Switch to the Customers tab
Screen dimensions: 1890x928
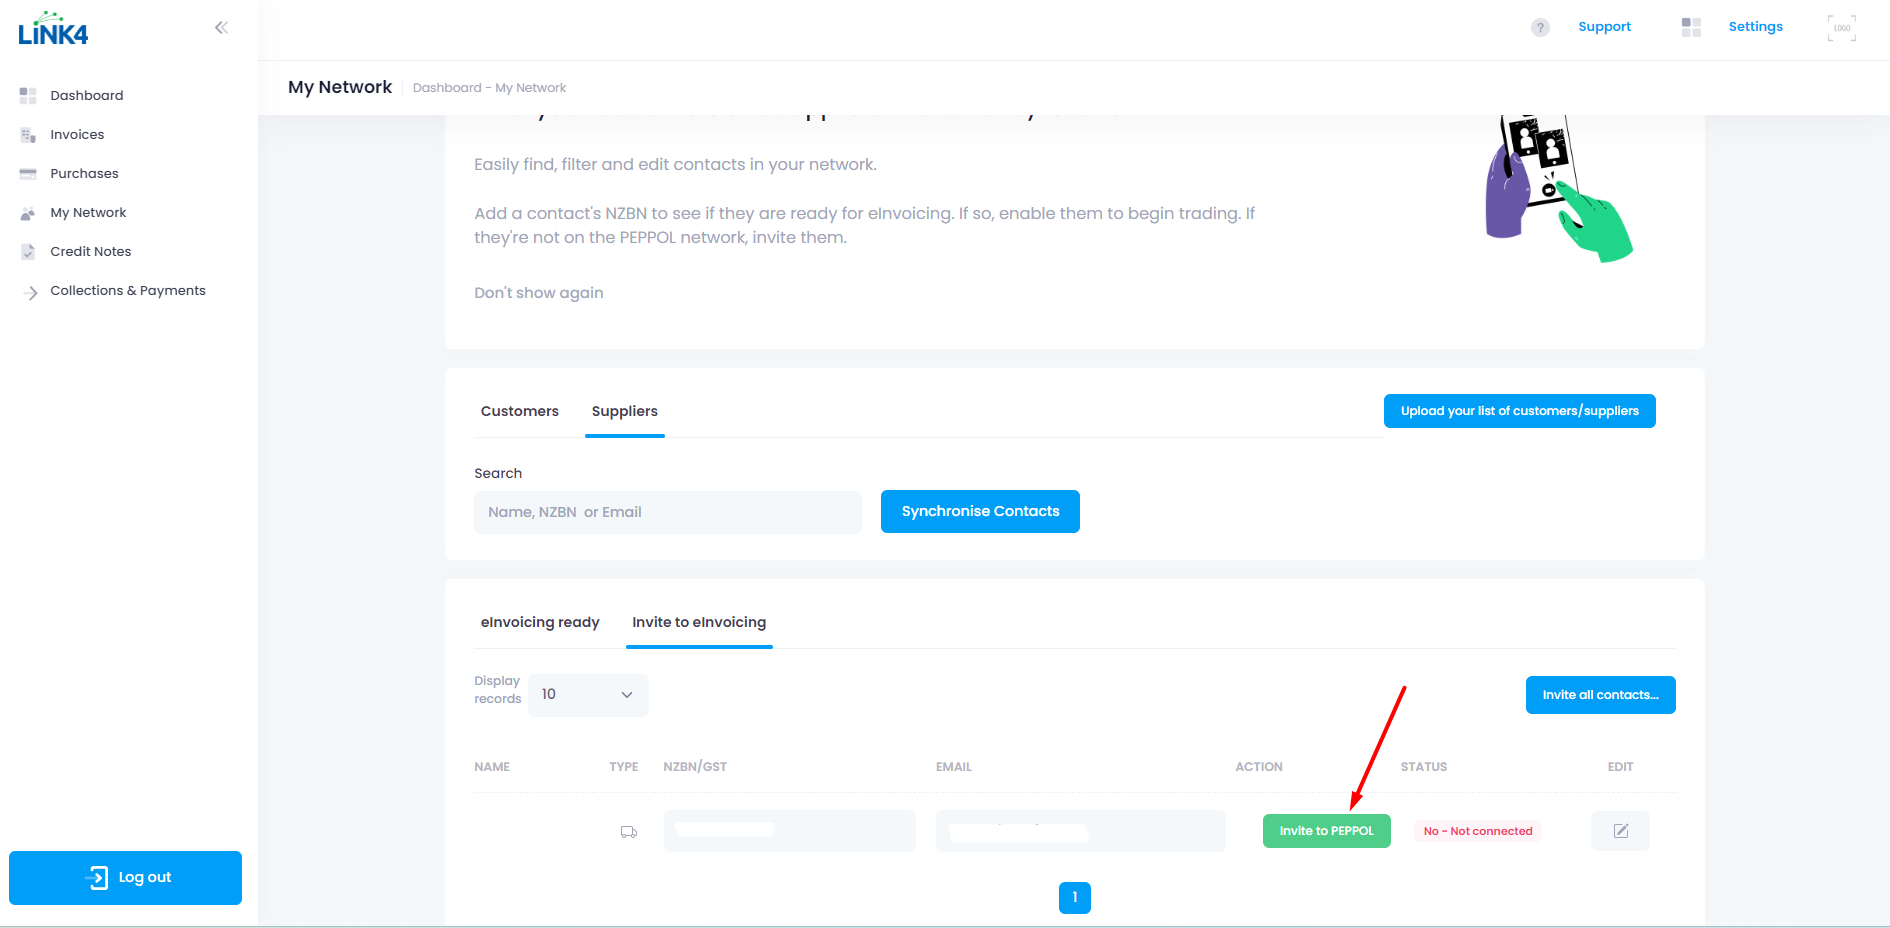519,411
